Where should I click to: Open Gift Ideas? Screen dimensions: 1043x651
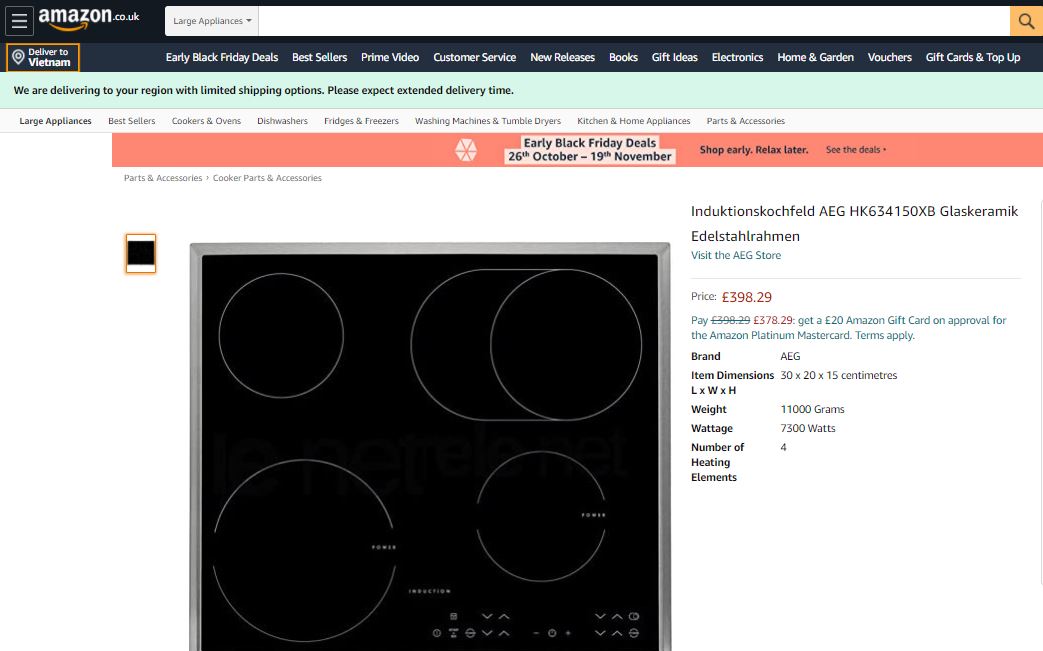674,57
